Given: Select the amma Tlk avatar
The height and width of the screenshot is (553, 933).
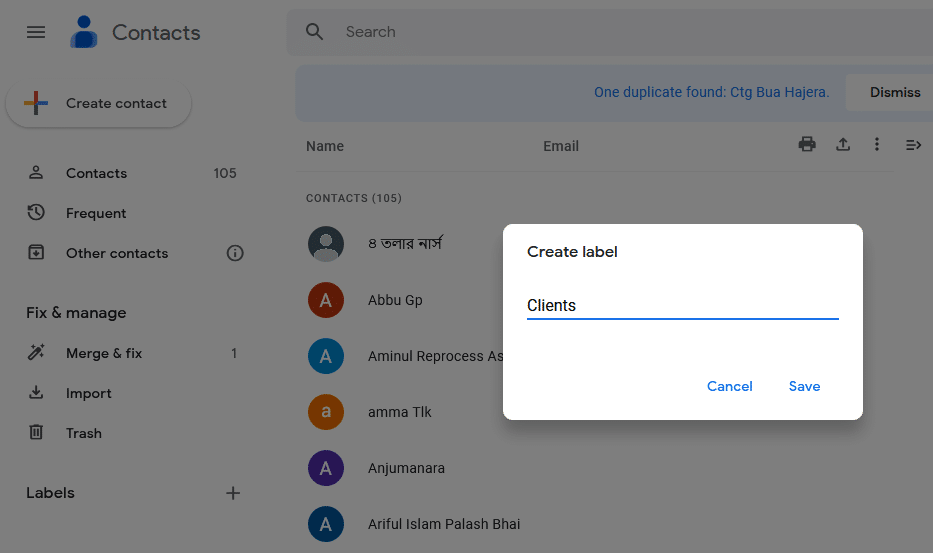Looking at the screenshot, I should coord(325,412).
